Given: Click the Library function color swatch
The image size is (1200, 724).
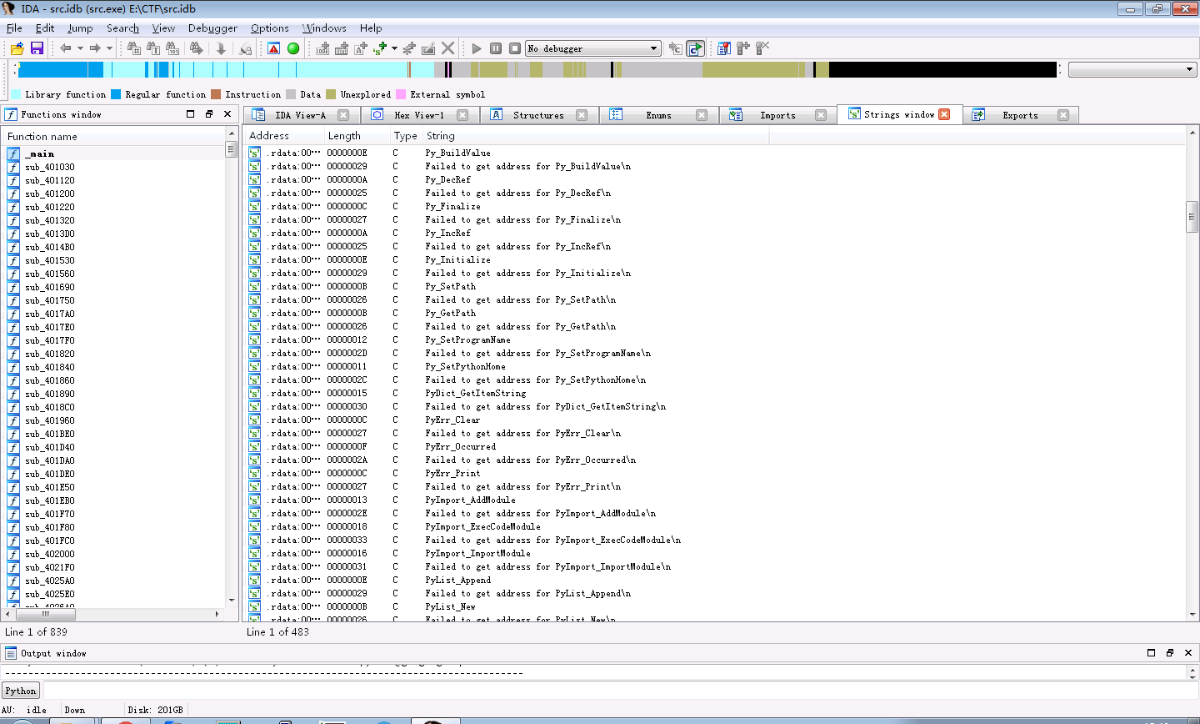Looking at the screenshot, I should coord(15,95).
